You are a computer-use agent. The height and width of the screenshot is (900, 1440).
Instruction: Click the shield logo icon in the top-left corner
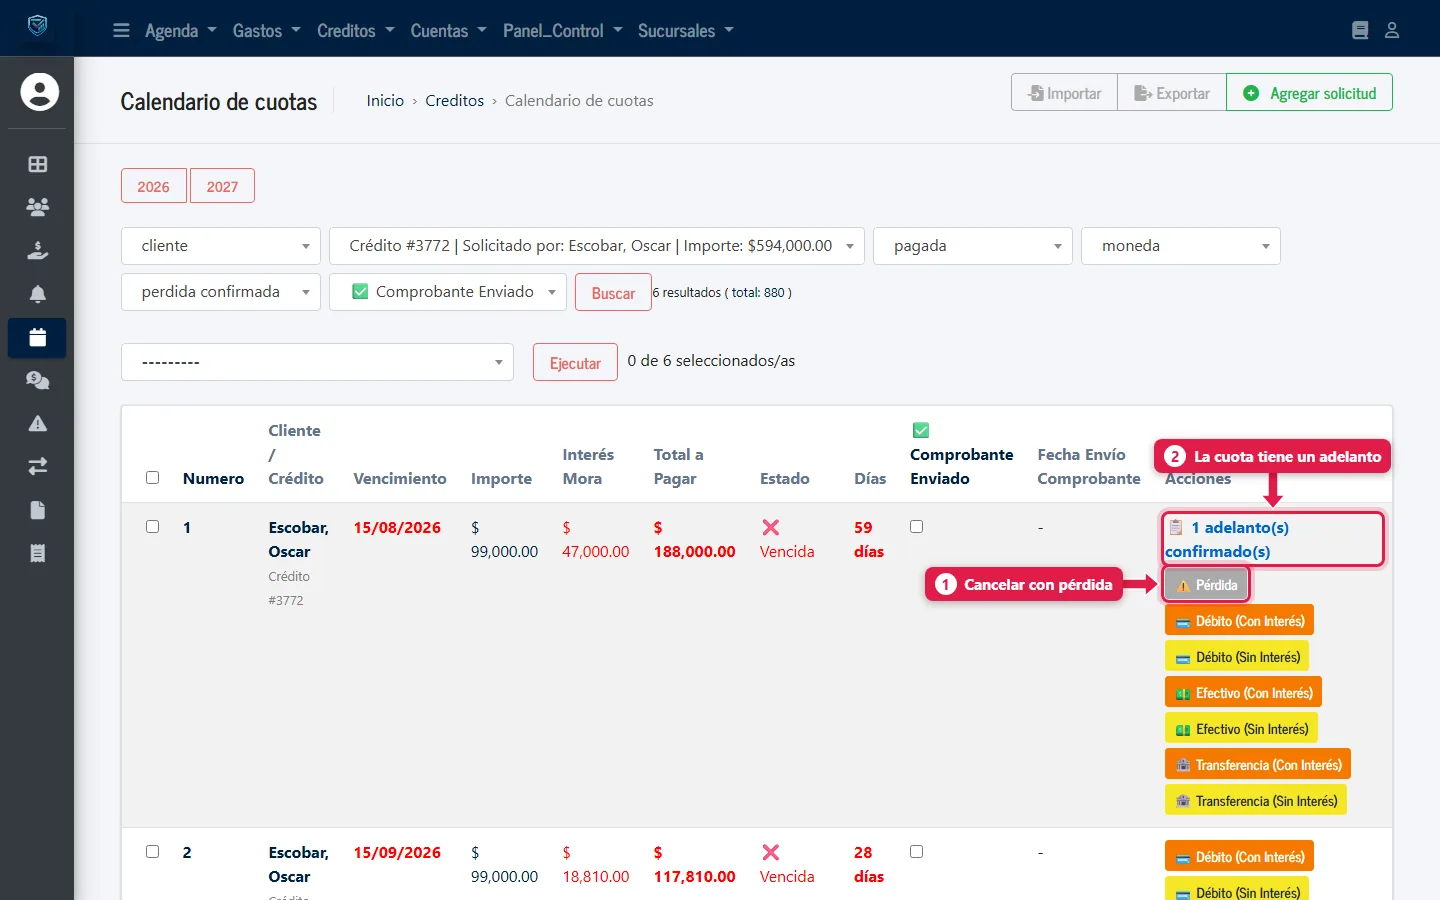37,26
